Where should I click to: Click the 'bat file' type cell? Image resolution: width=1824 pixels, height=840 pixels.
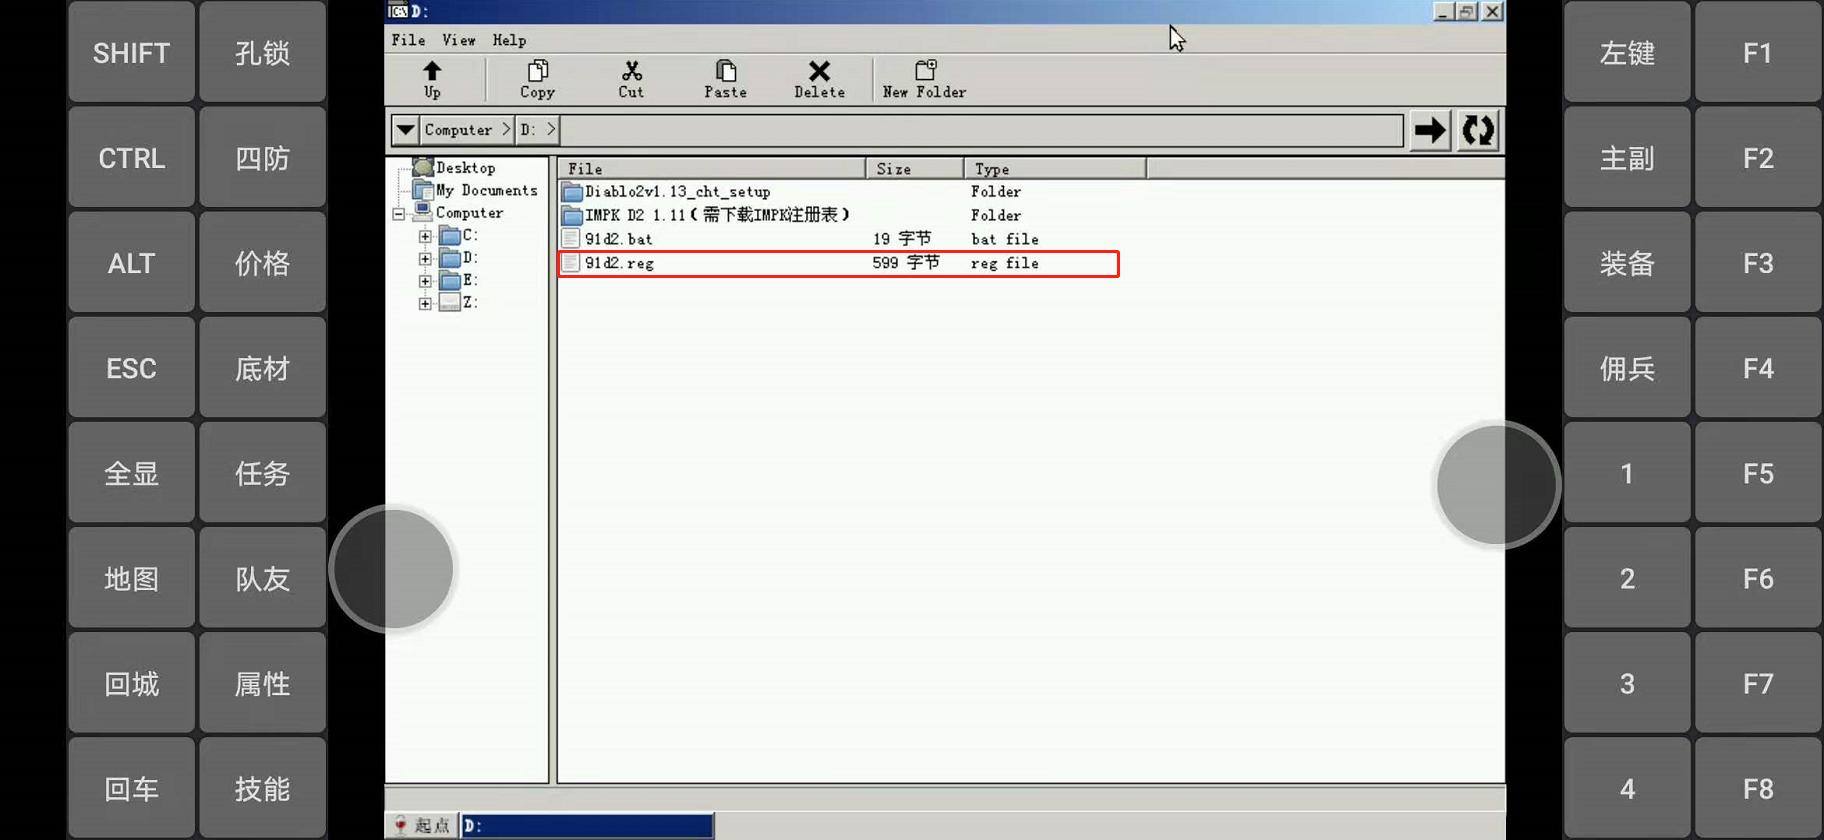pos(1005,239)
